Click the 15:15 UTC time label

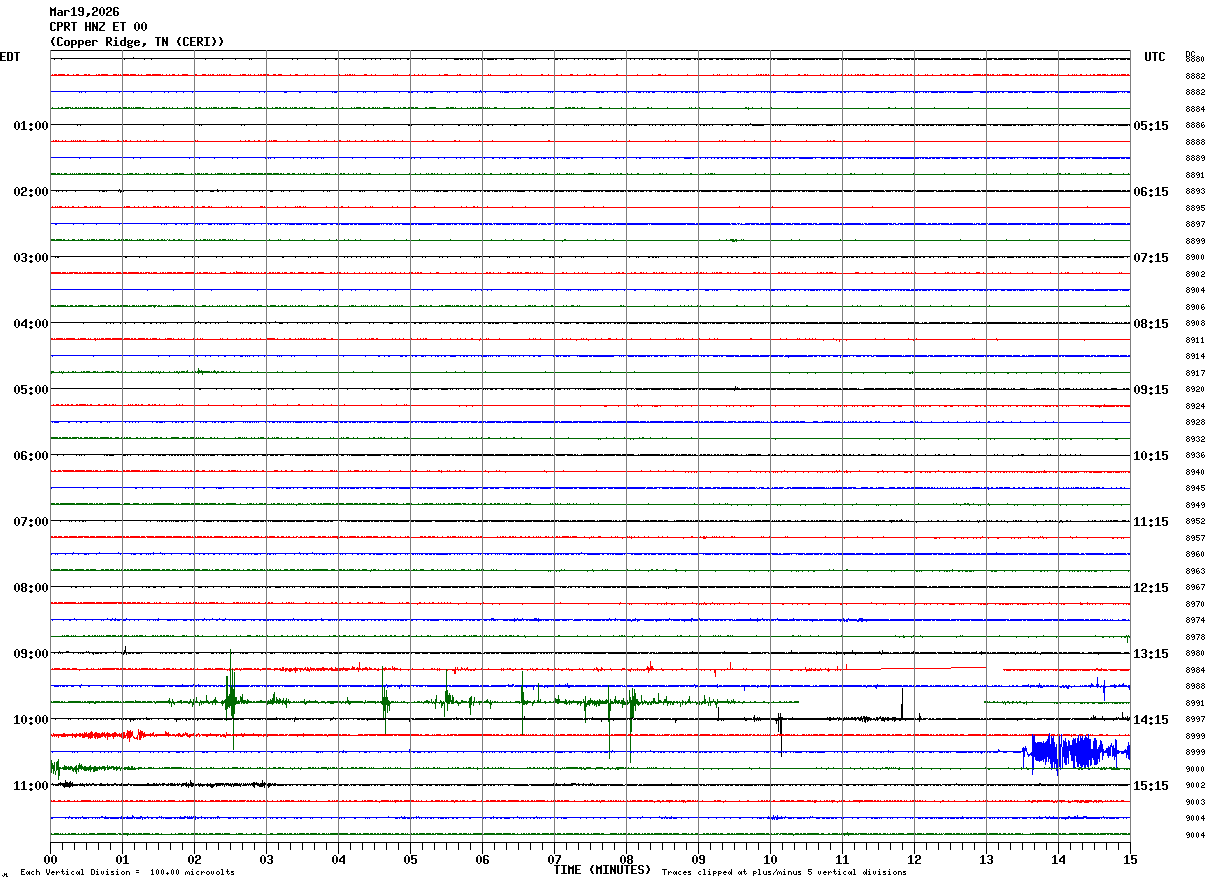(x=1151, y=786)
